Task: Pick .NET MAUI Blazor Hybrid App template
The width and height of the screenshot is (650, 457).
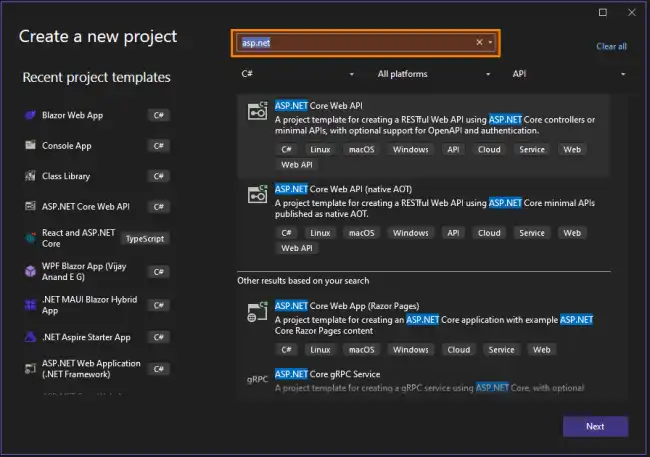Action: (x=97, y=305)
